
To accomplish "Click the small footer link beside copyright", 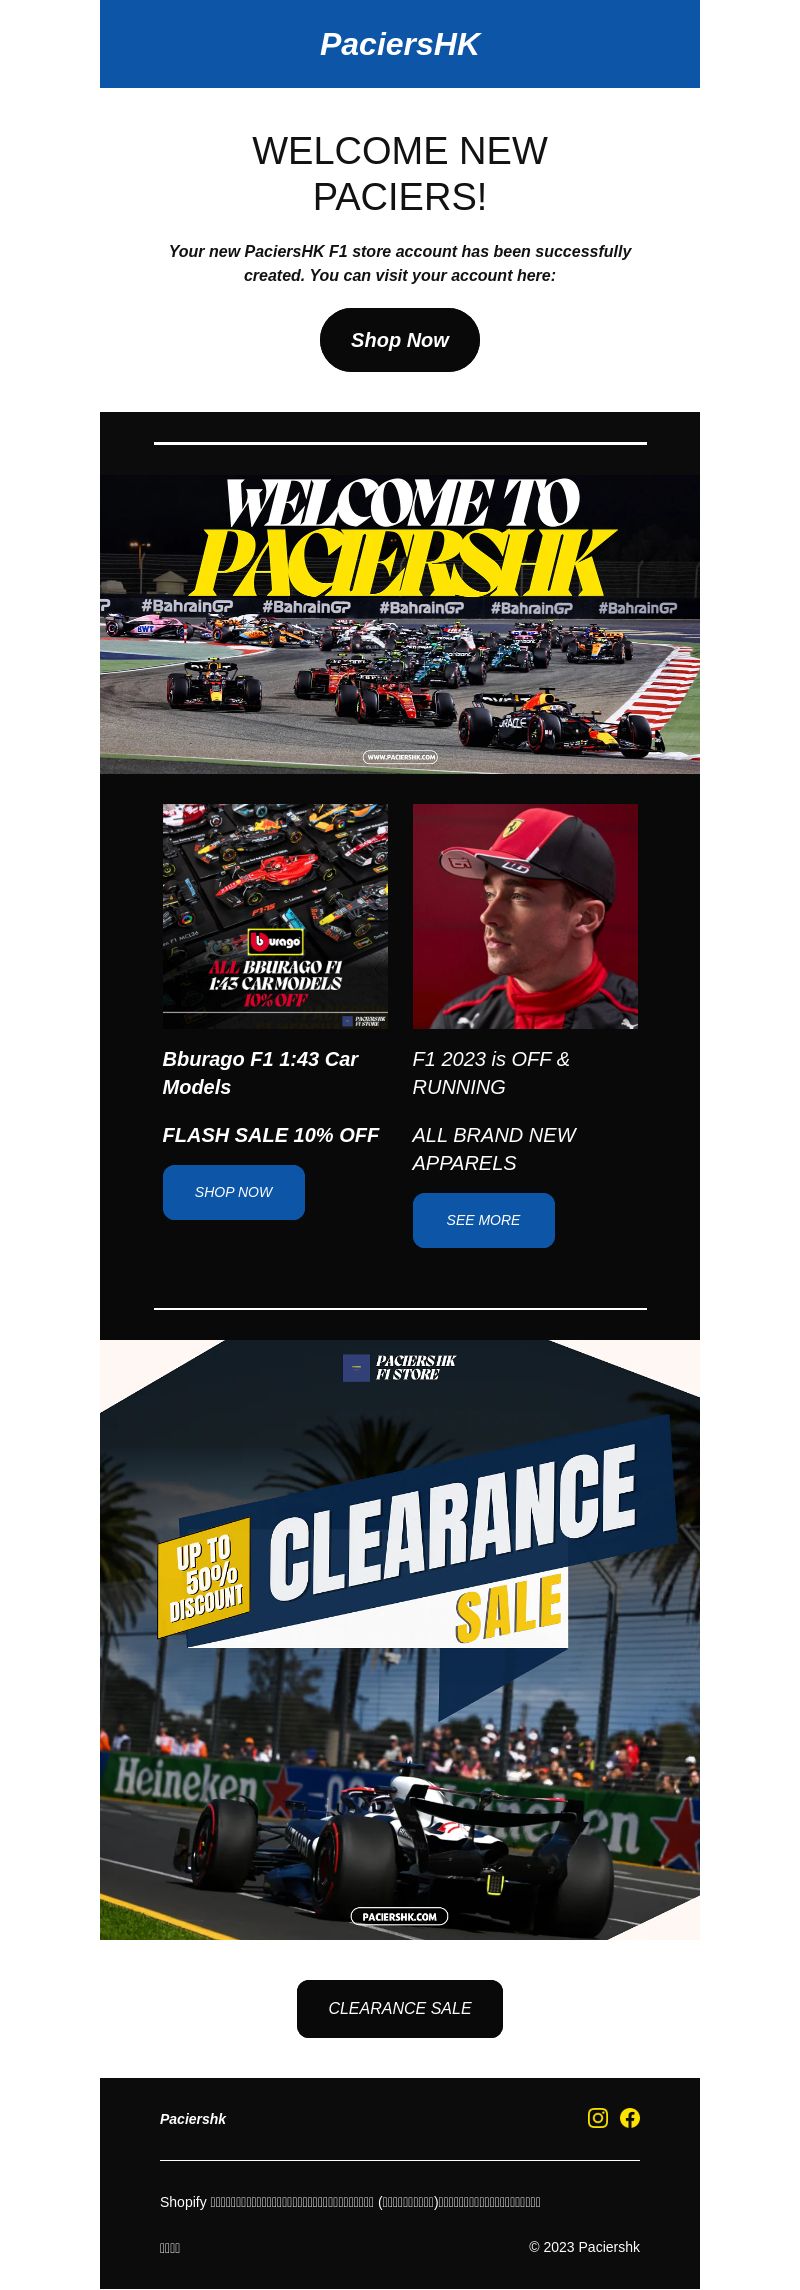I will 170,2248.
